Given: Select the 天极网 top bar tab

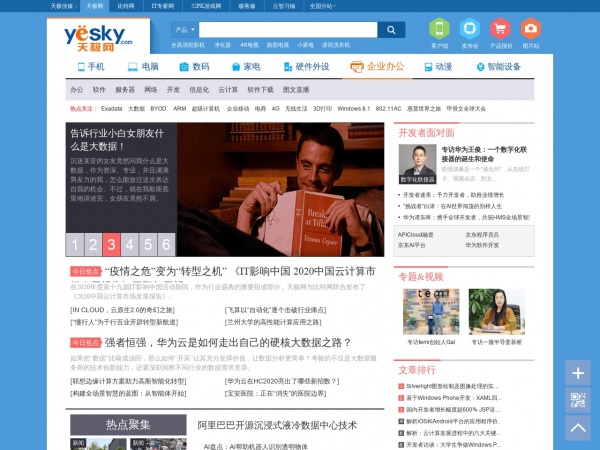Looking at the screenshot, I should [95, 6].
